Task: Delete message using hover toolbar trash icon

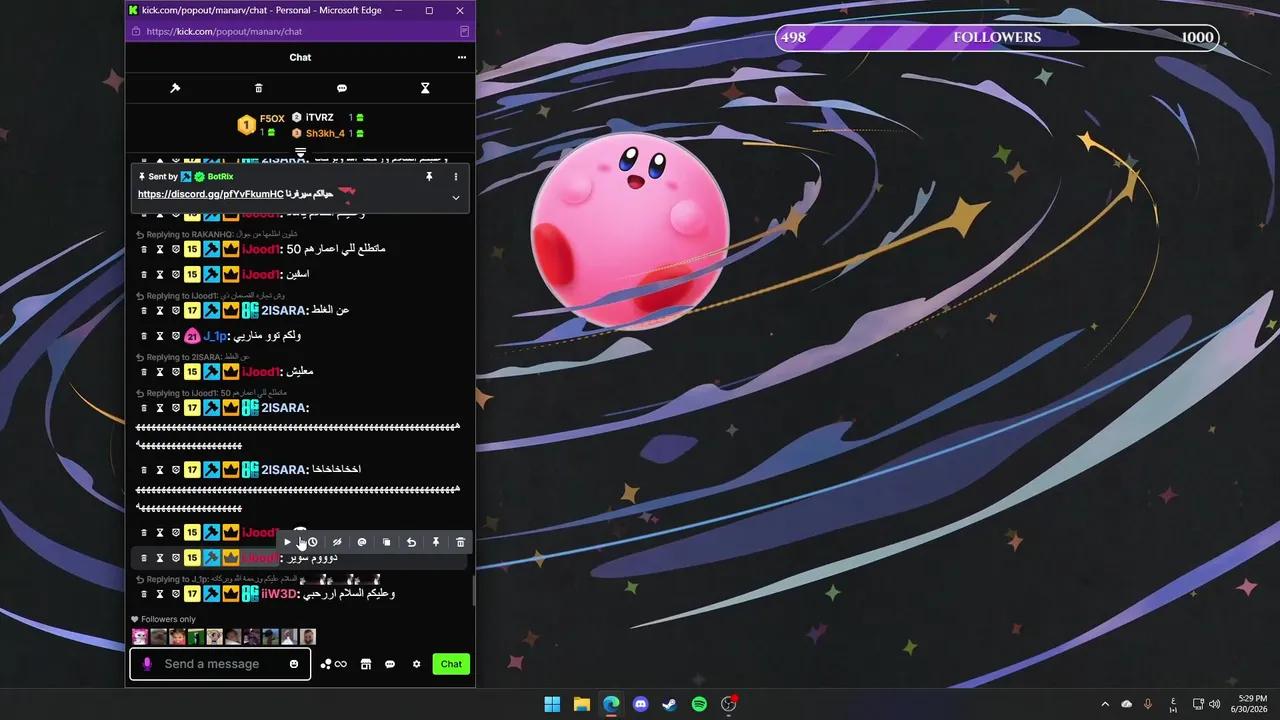Action: [x=460, y=542]
